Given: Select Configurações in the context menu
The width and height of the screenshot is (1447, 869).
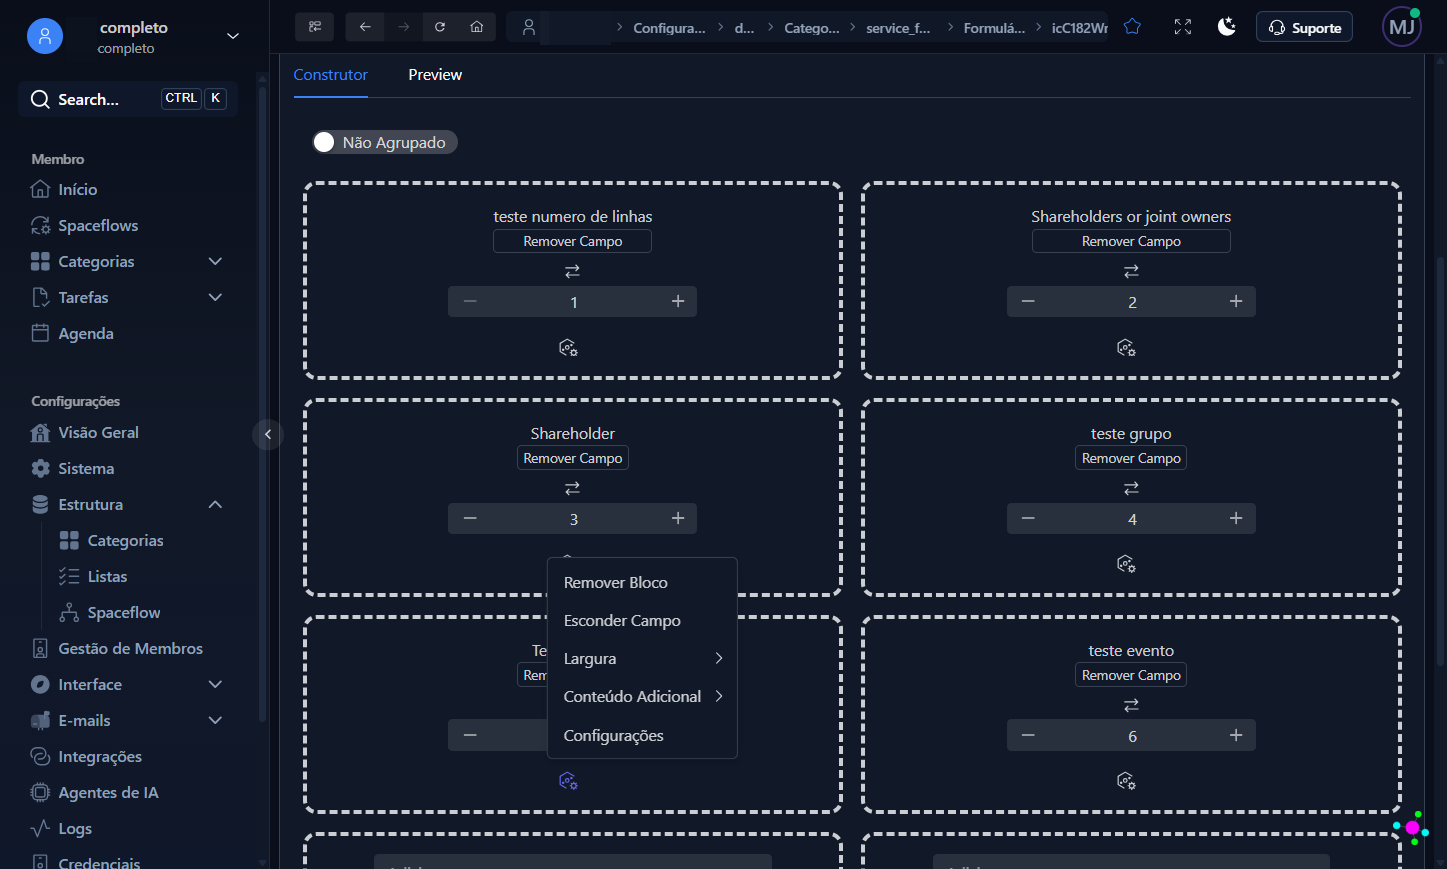Looking at the screenshot, I should tap(642, 736).
